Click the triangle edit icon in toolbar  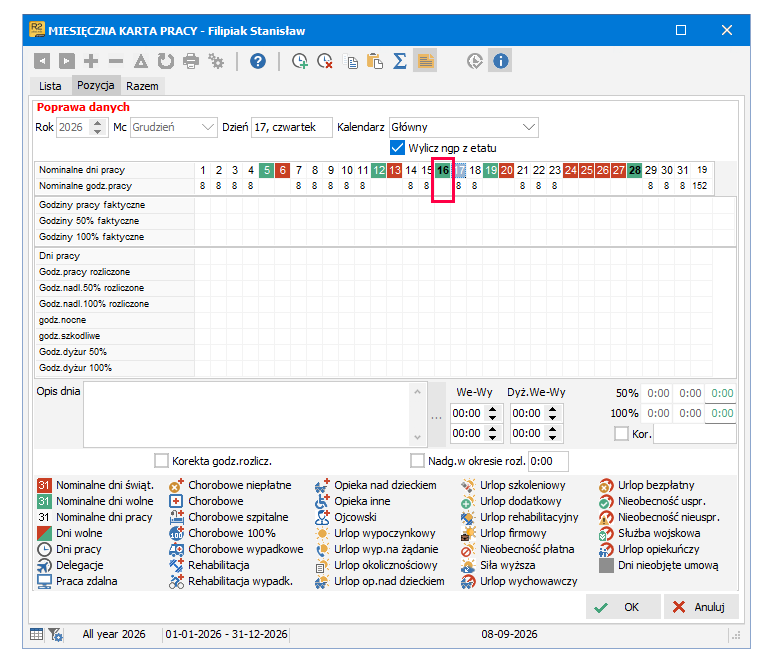coord(141,61)
